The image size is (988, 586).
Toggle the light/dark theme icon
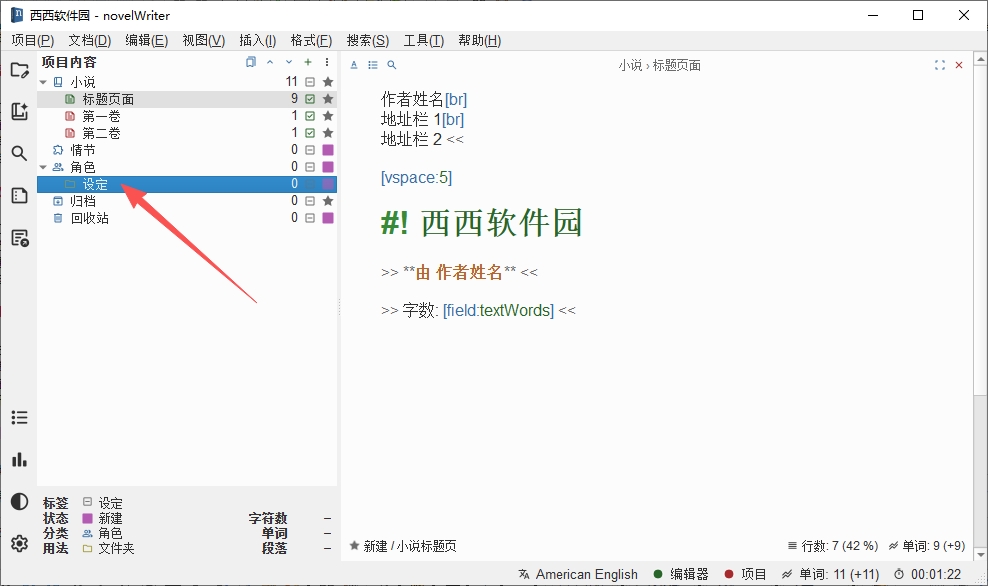pos(20,502)
